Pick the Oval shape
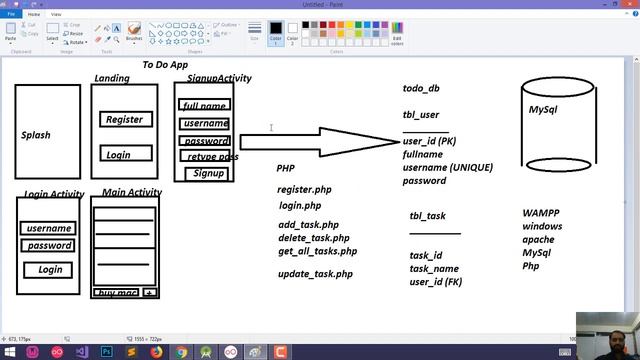This screenshot has width=640, height=360. 168,25
